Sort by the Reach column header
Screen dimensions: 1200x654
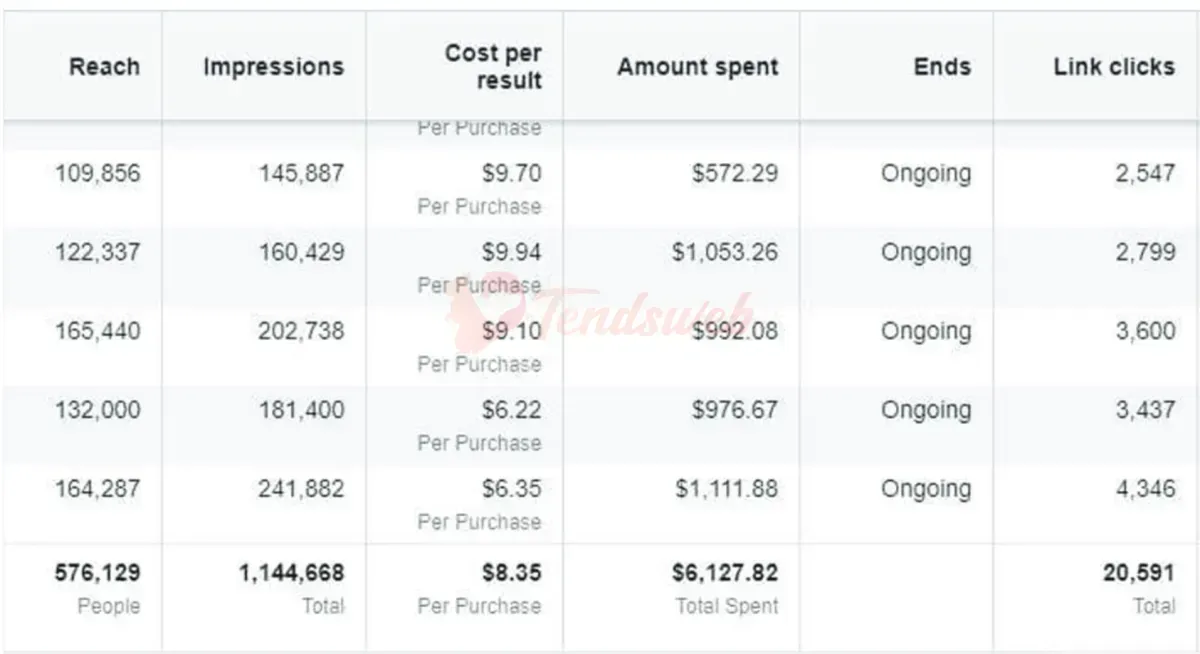[x=104, y=67]
